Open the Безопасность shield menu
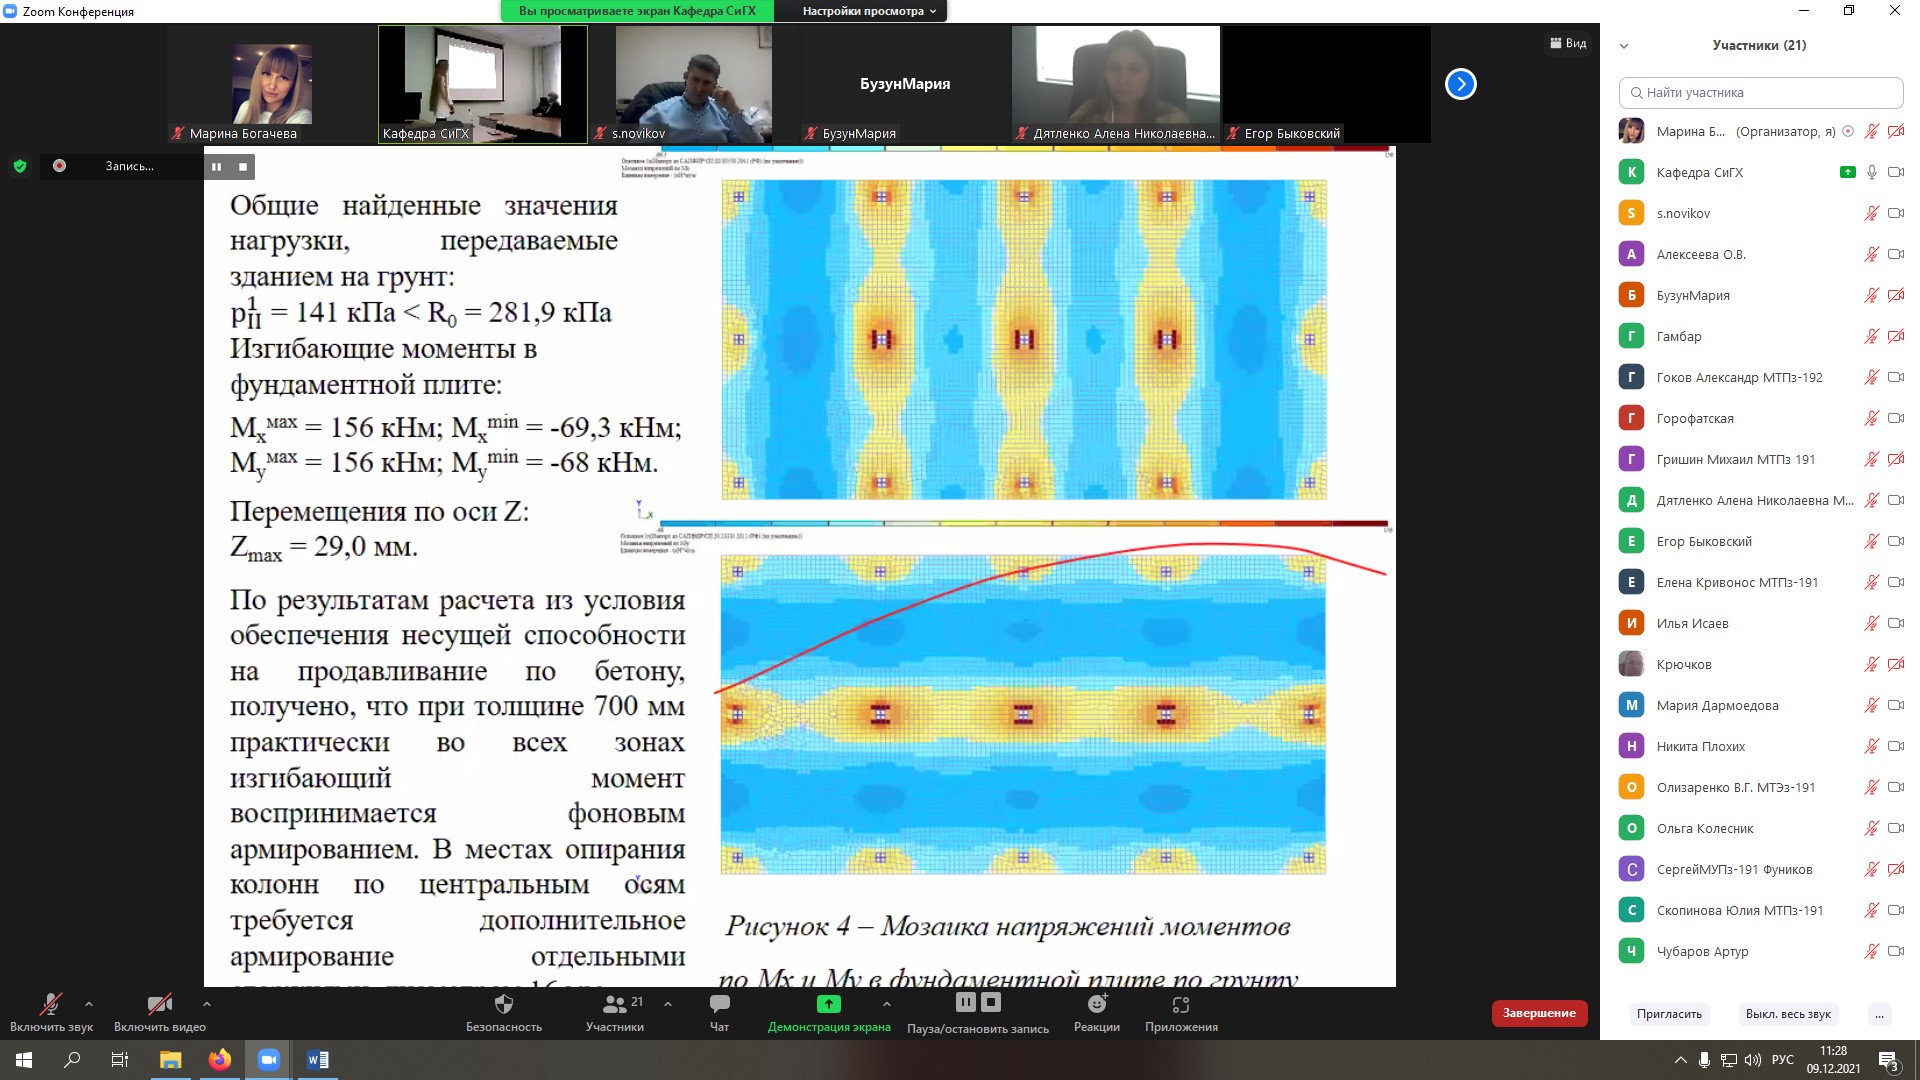The image size is (1920, 1080). (x=504, y=1012)
